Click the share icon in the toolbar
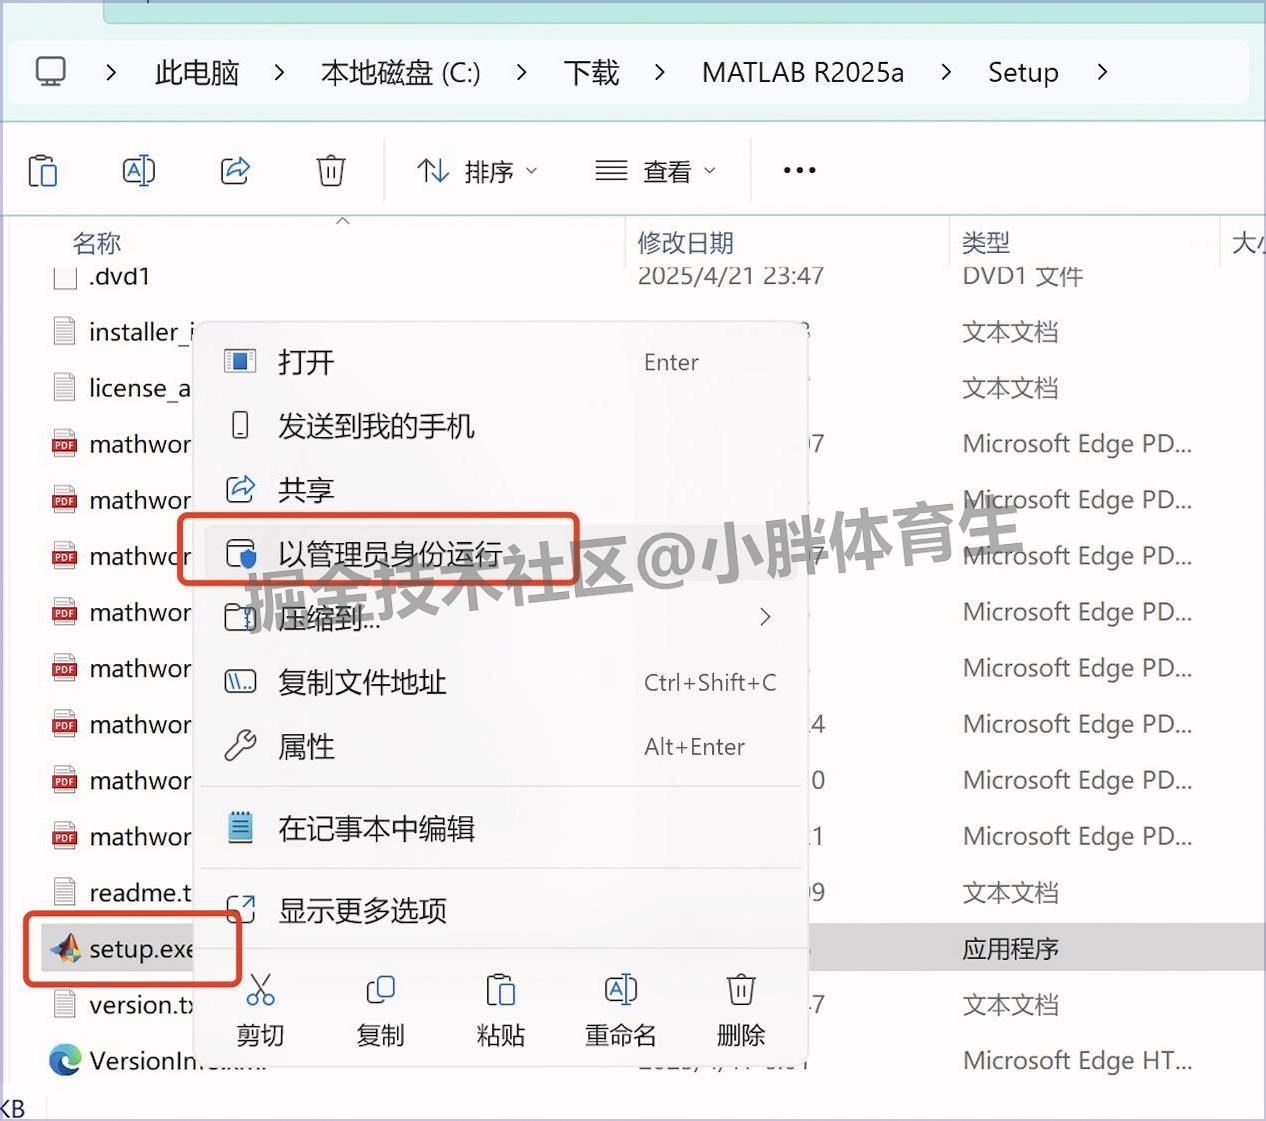1266x1121 pixels. coord(234,170)
